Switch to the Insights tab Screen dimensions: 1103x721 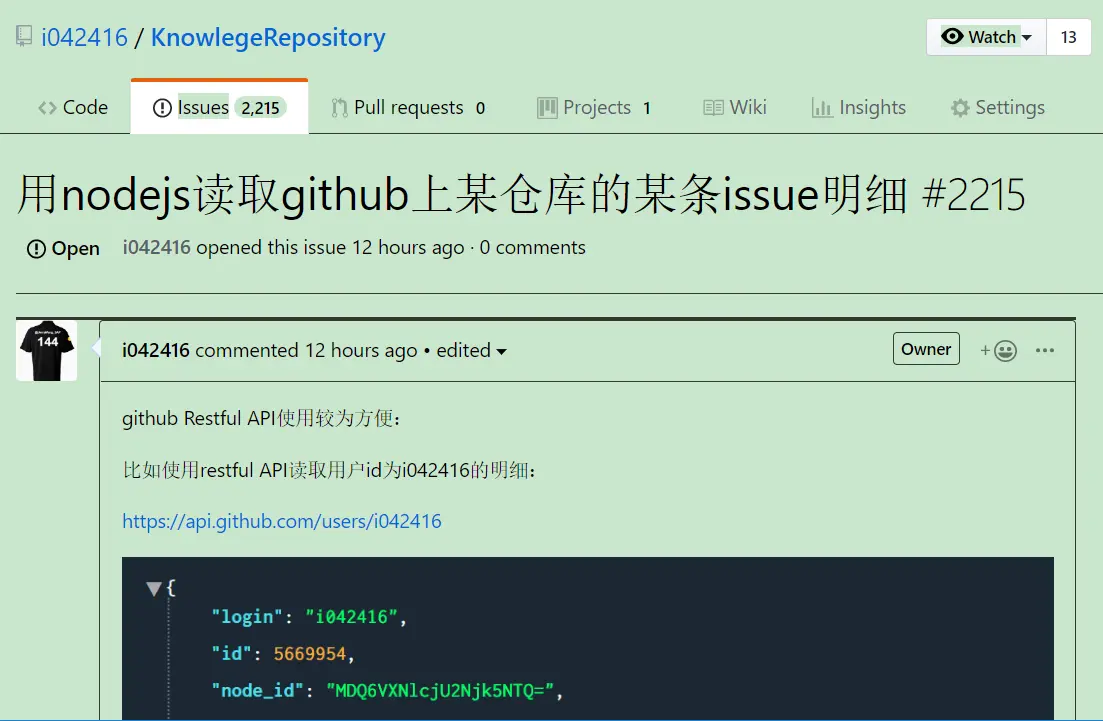tap(859, 108)
